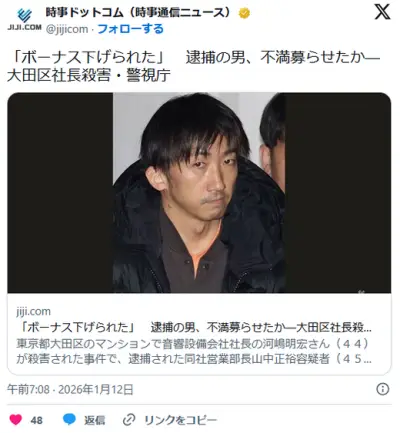Open the article card photo thumbnail
400x433 pixels.
pyautogui.click(x=199, y=193)
